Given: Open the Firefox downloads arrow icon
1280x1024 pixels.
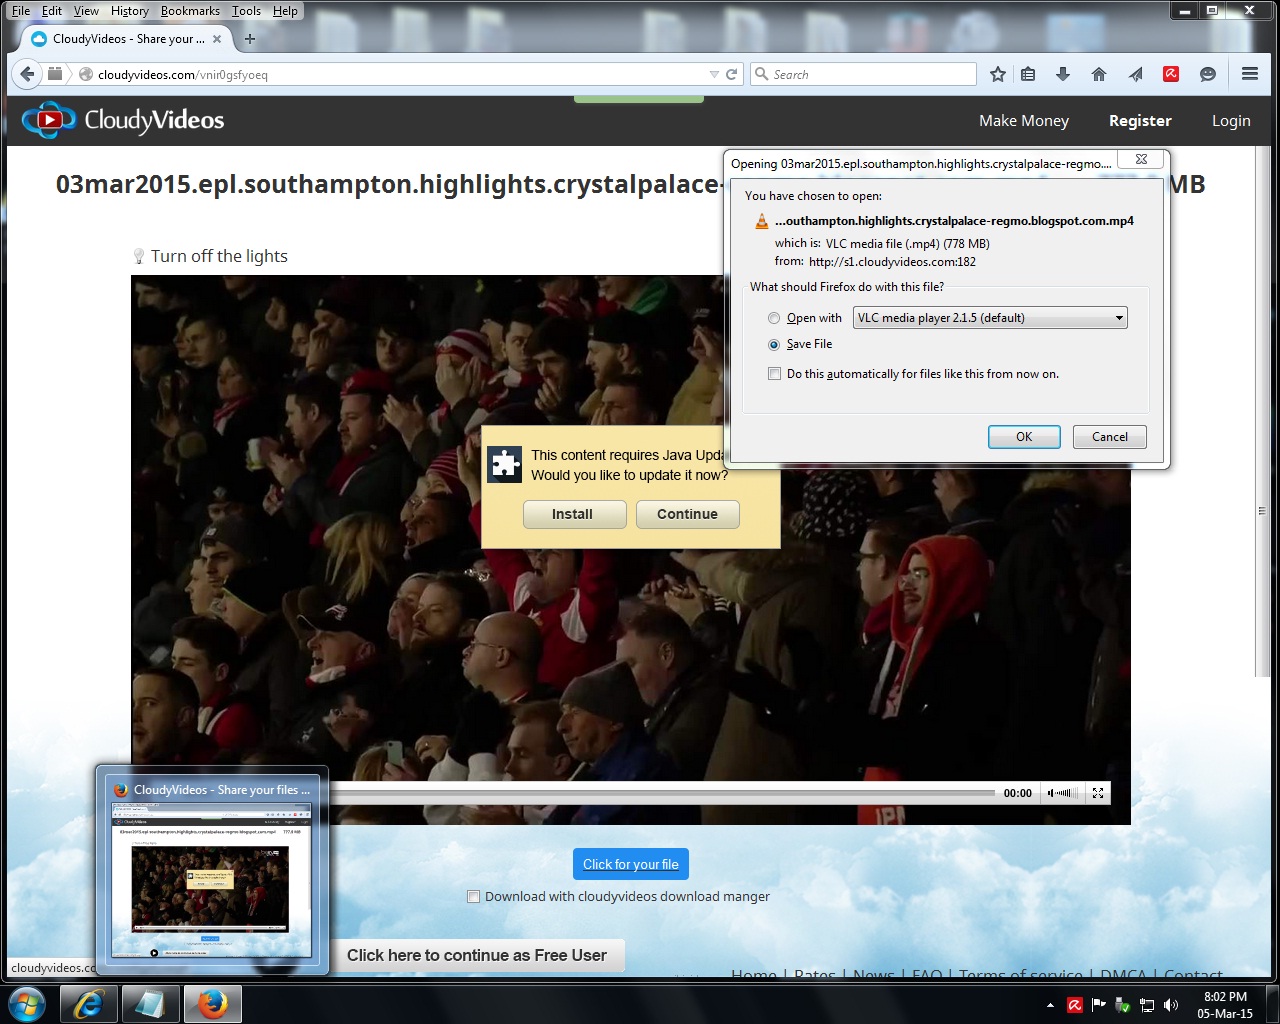Looking at the screenshot, I should click(x=1062, y=74).
